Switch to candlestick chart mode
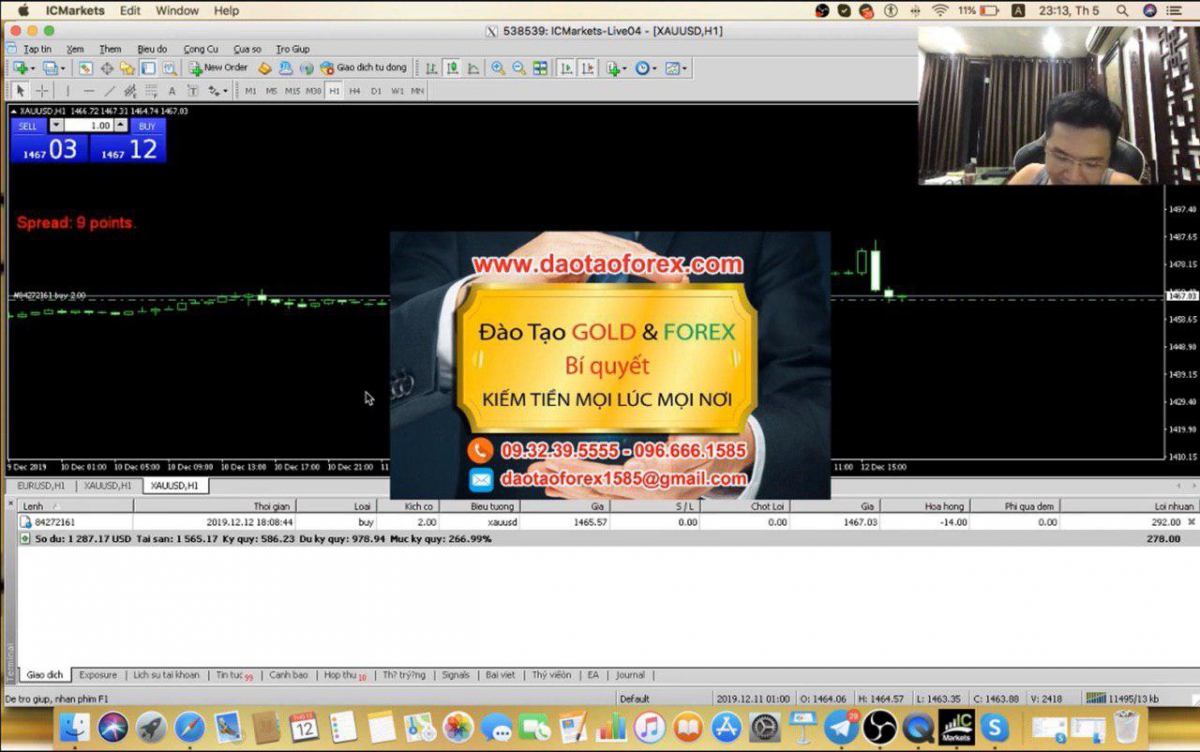 [452, 68]
